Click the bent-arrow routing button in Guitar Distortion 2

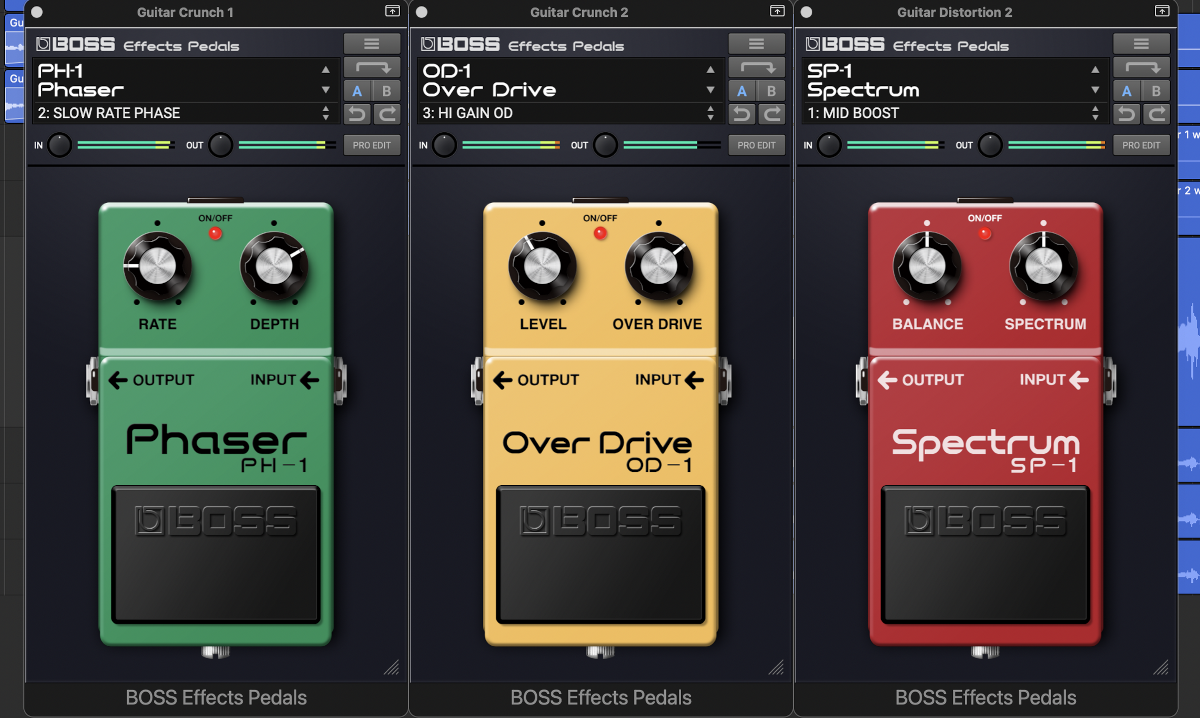1141,68
